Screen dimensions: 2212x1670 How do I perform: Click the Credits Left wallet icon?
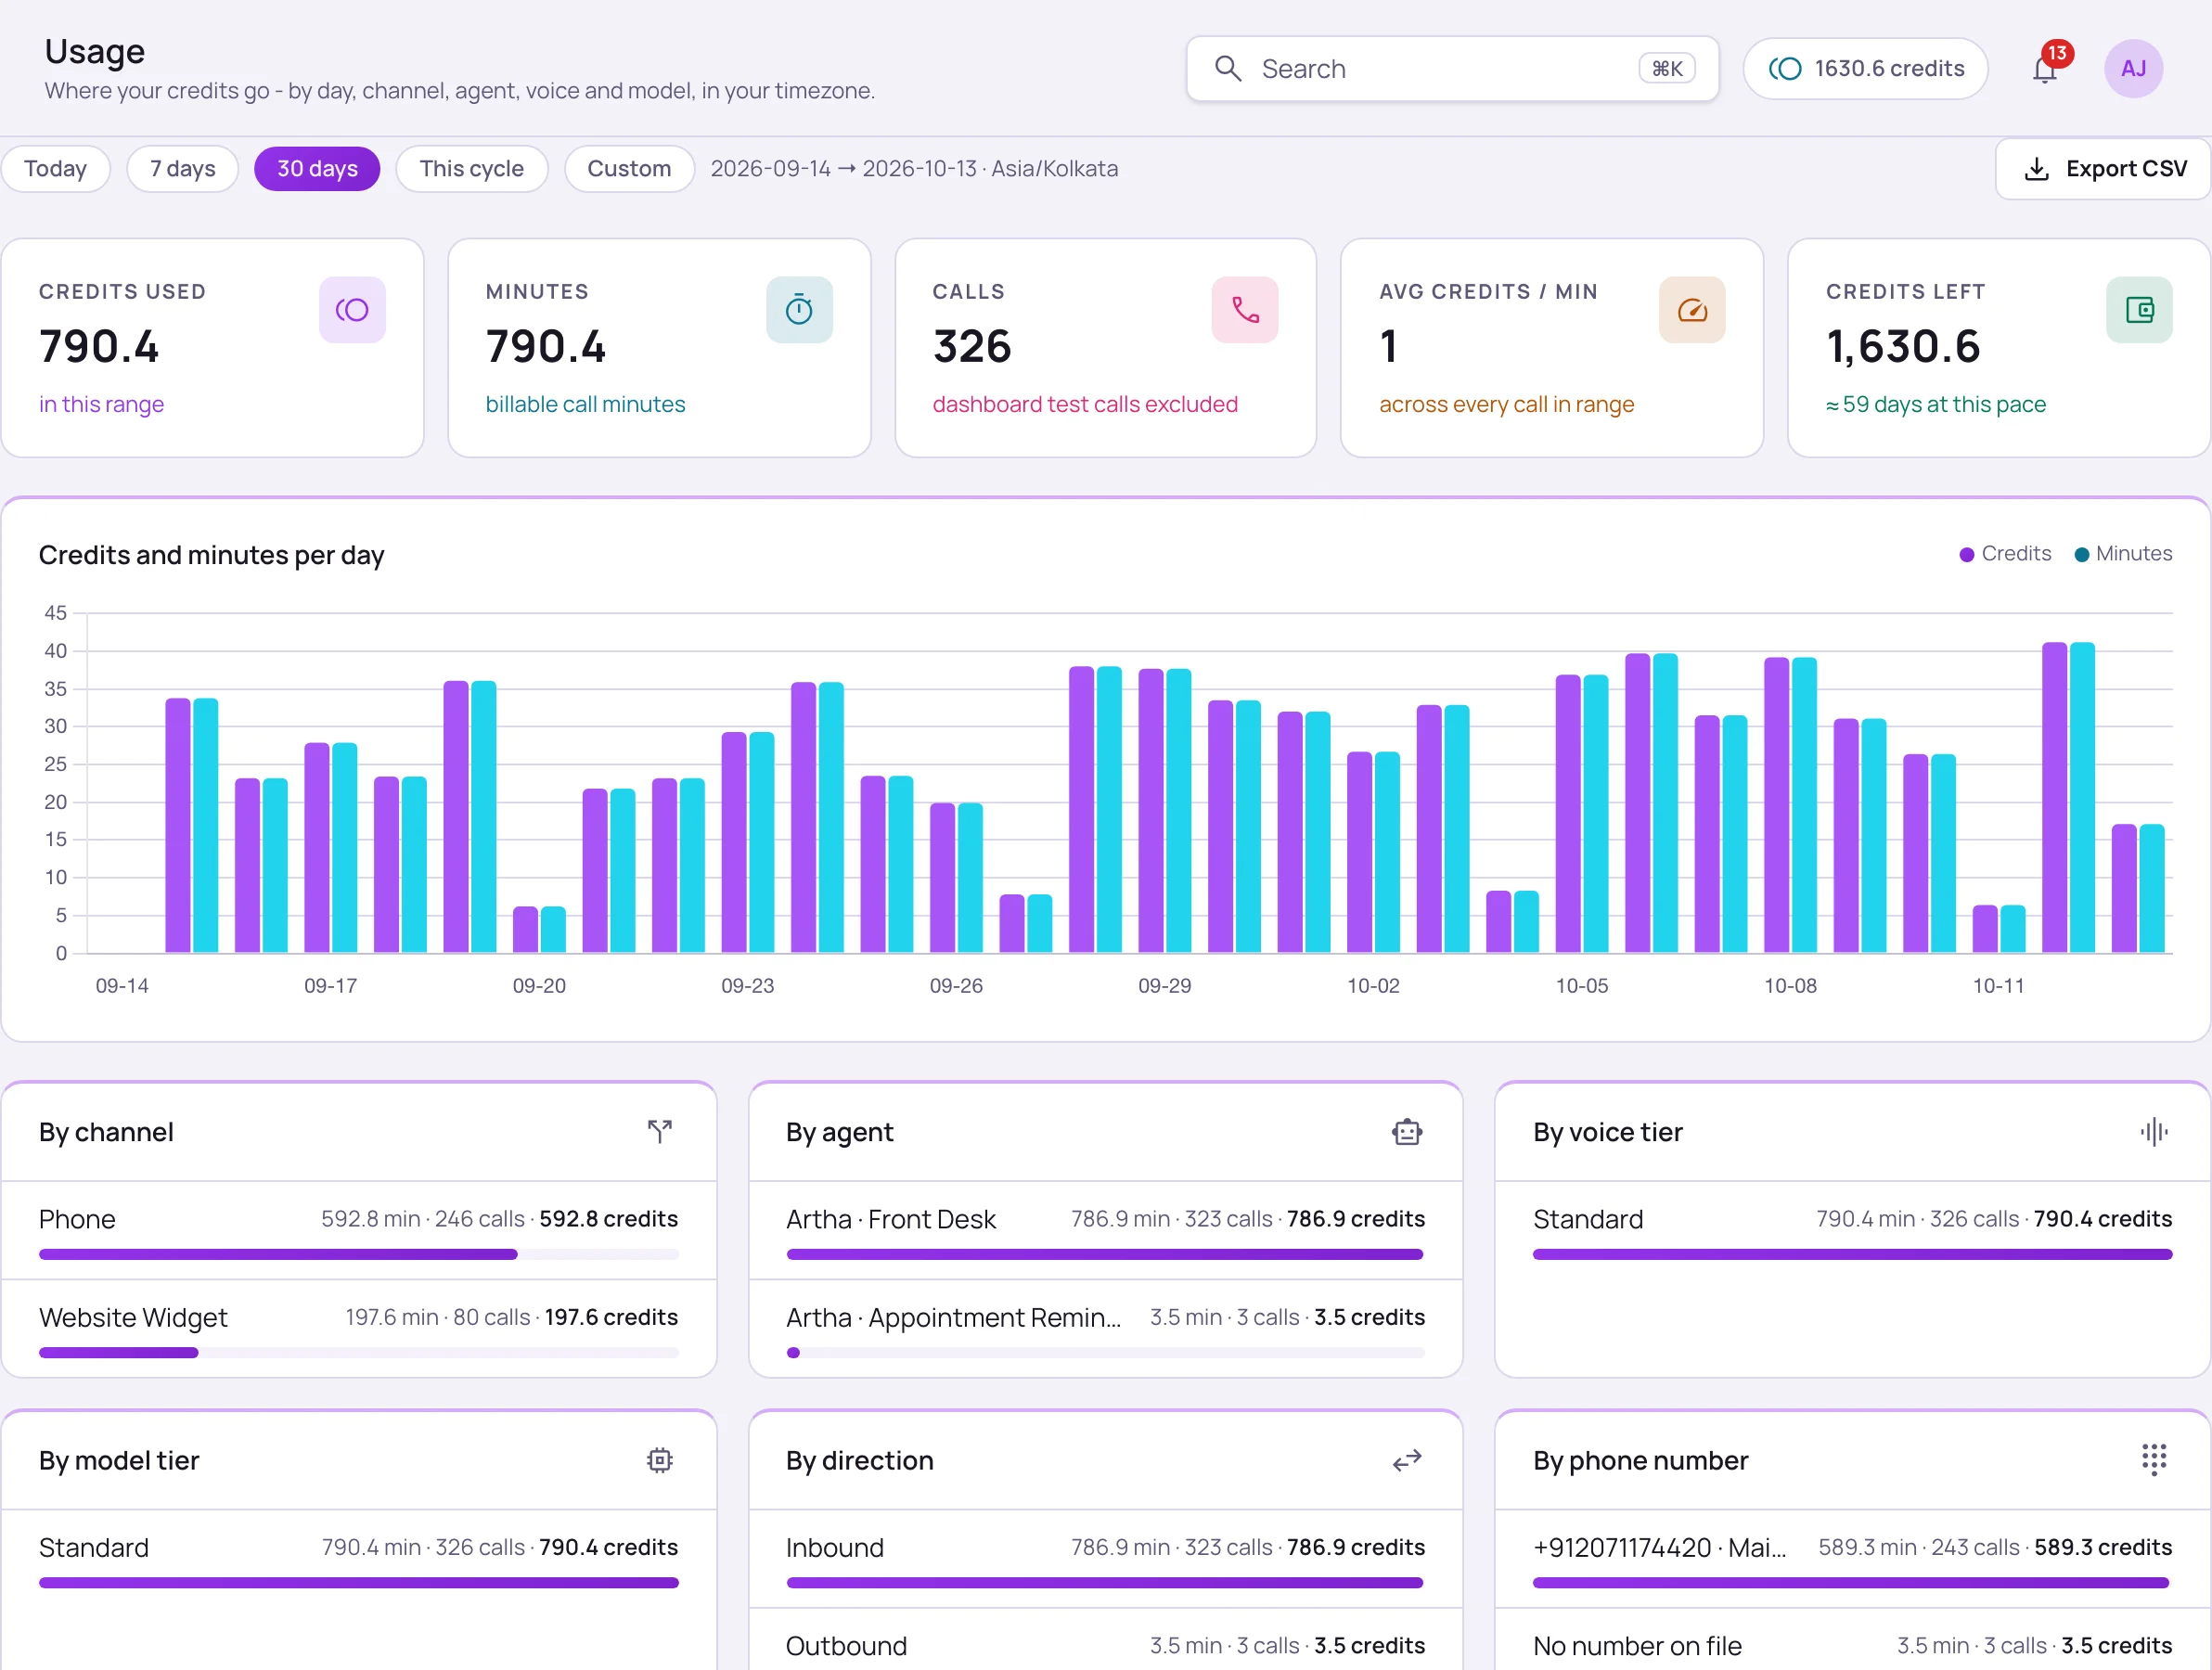coord(2139,310)
